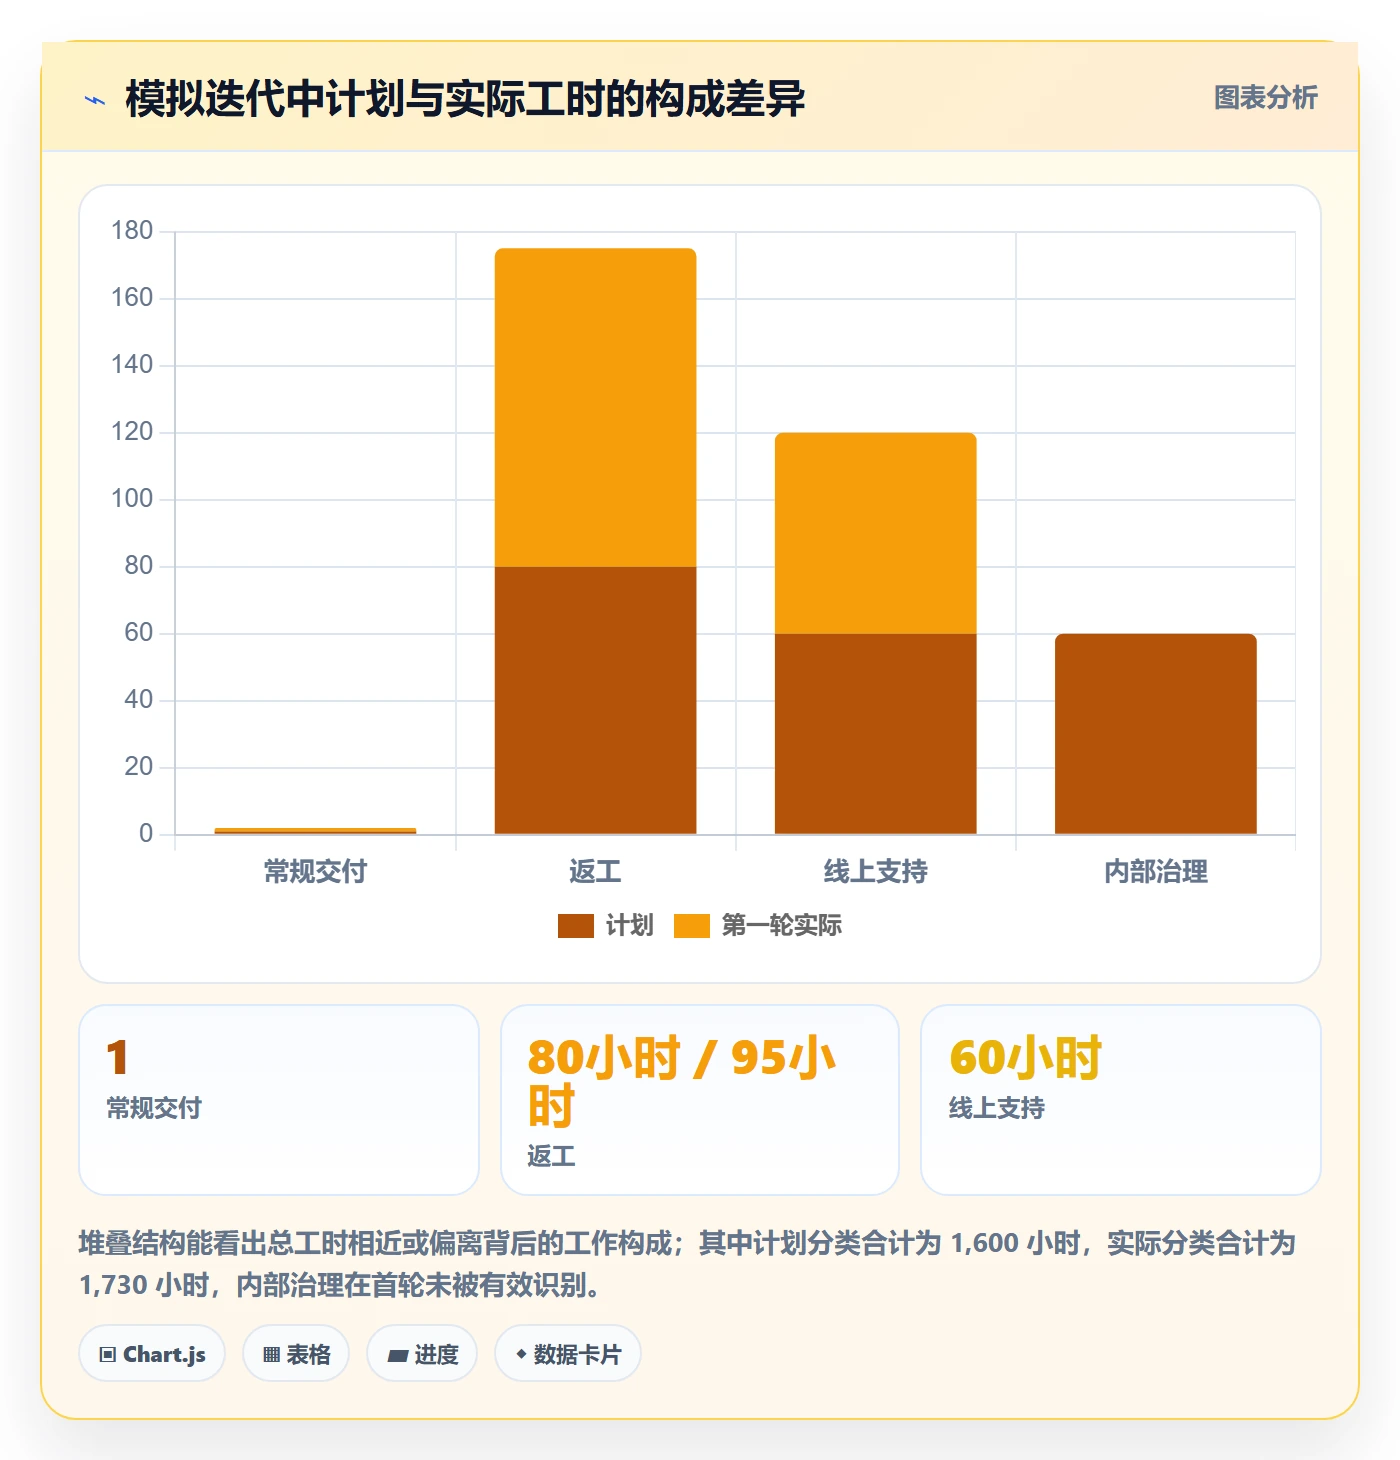
Task: Toggle the 第一轮实际 legend color swatch
Action: (692, 926)
